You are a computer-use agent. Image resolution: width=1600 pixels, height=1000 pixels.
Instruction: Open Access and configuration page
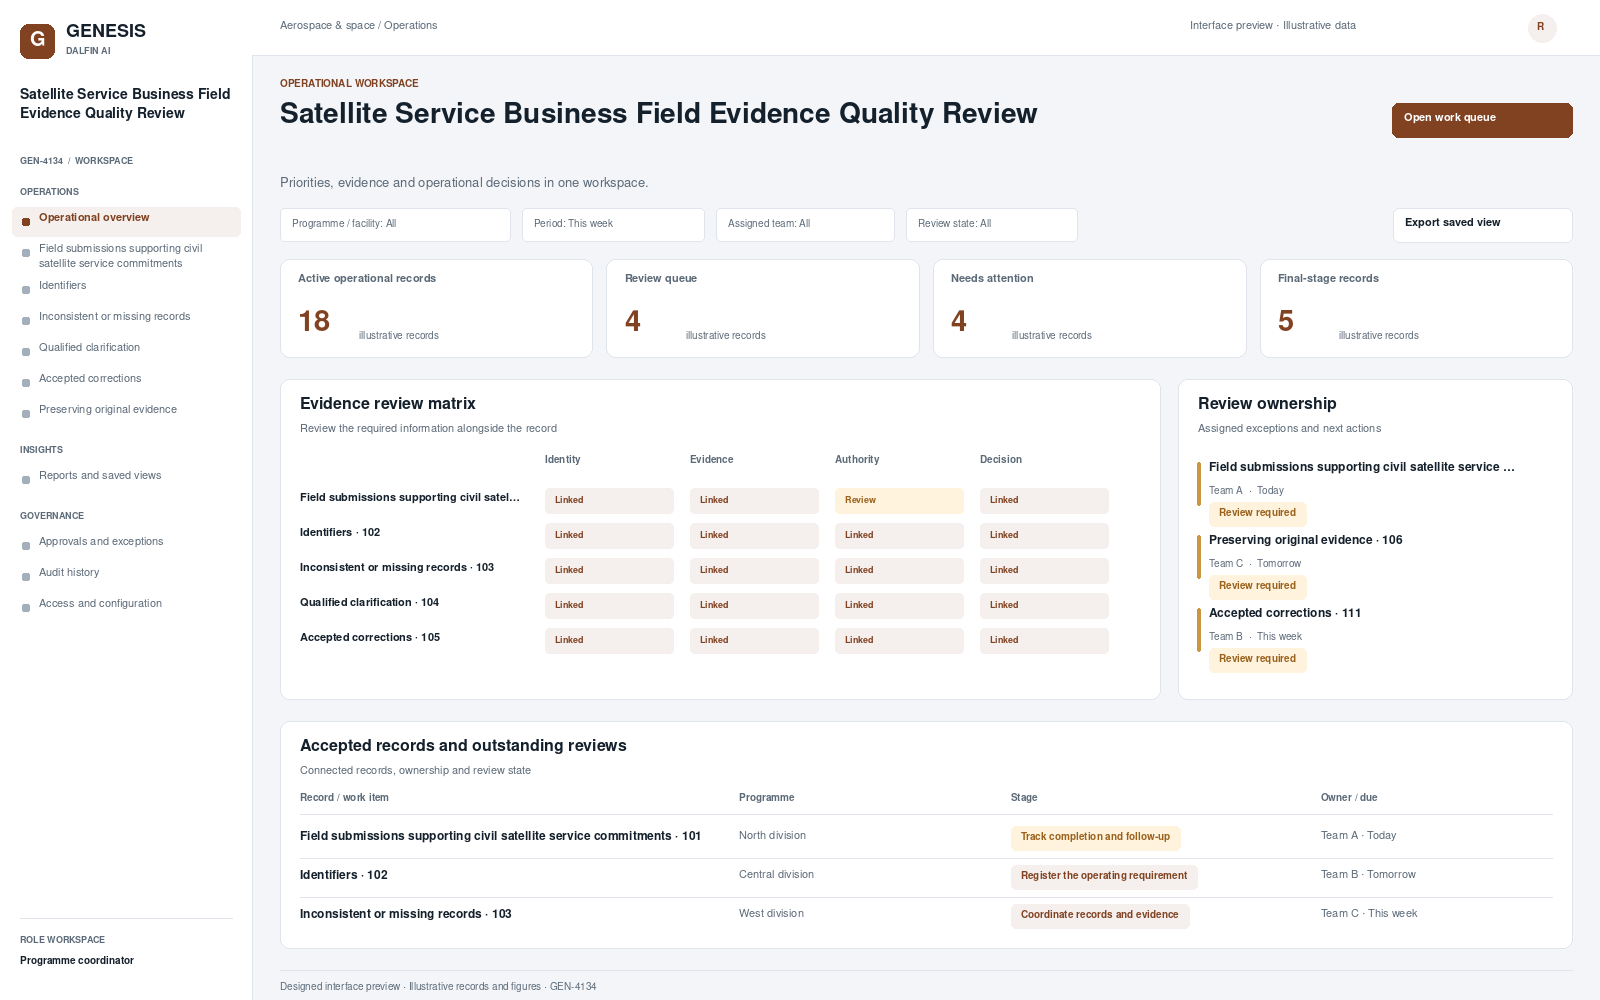coord(126,604)
